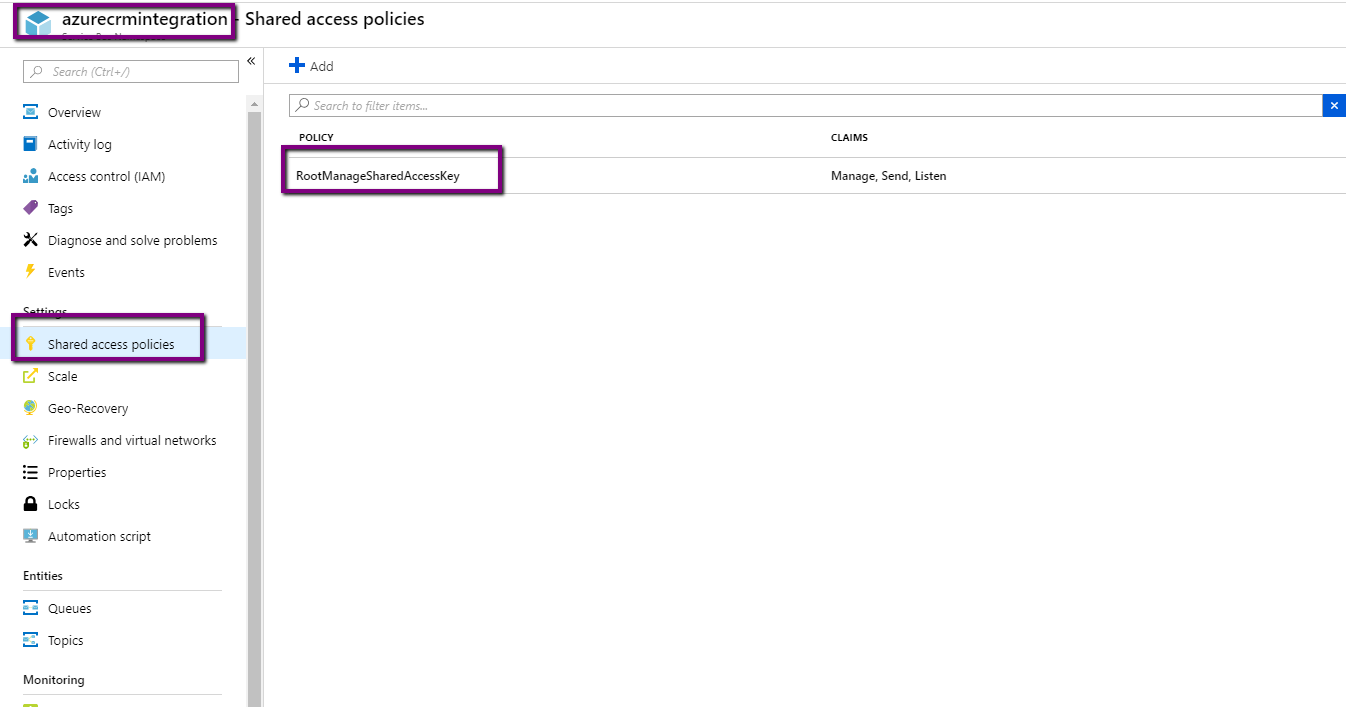Screen dimensions: 1346x707
Task: Collapse the left navigation sidebar
Action: click(x=251, y=61)
